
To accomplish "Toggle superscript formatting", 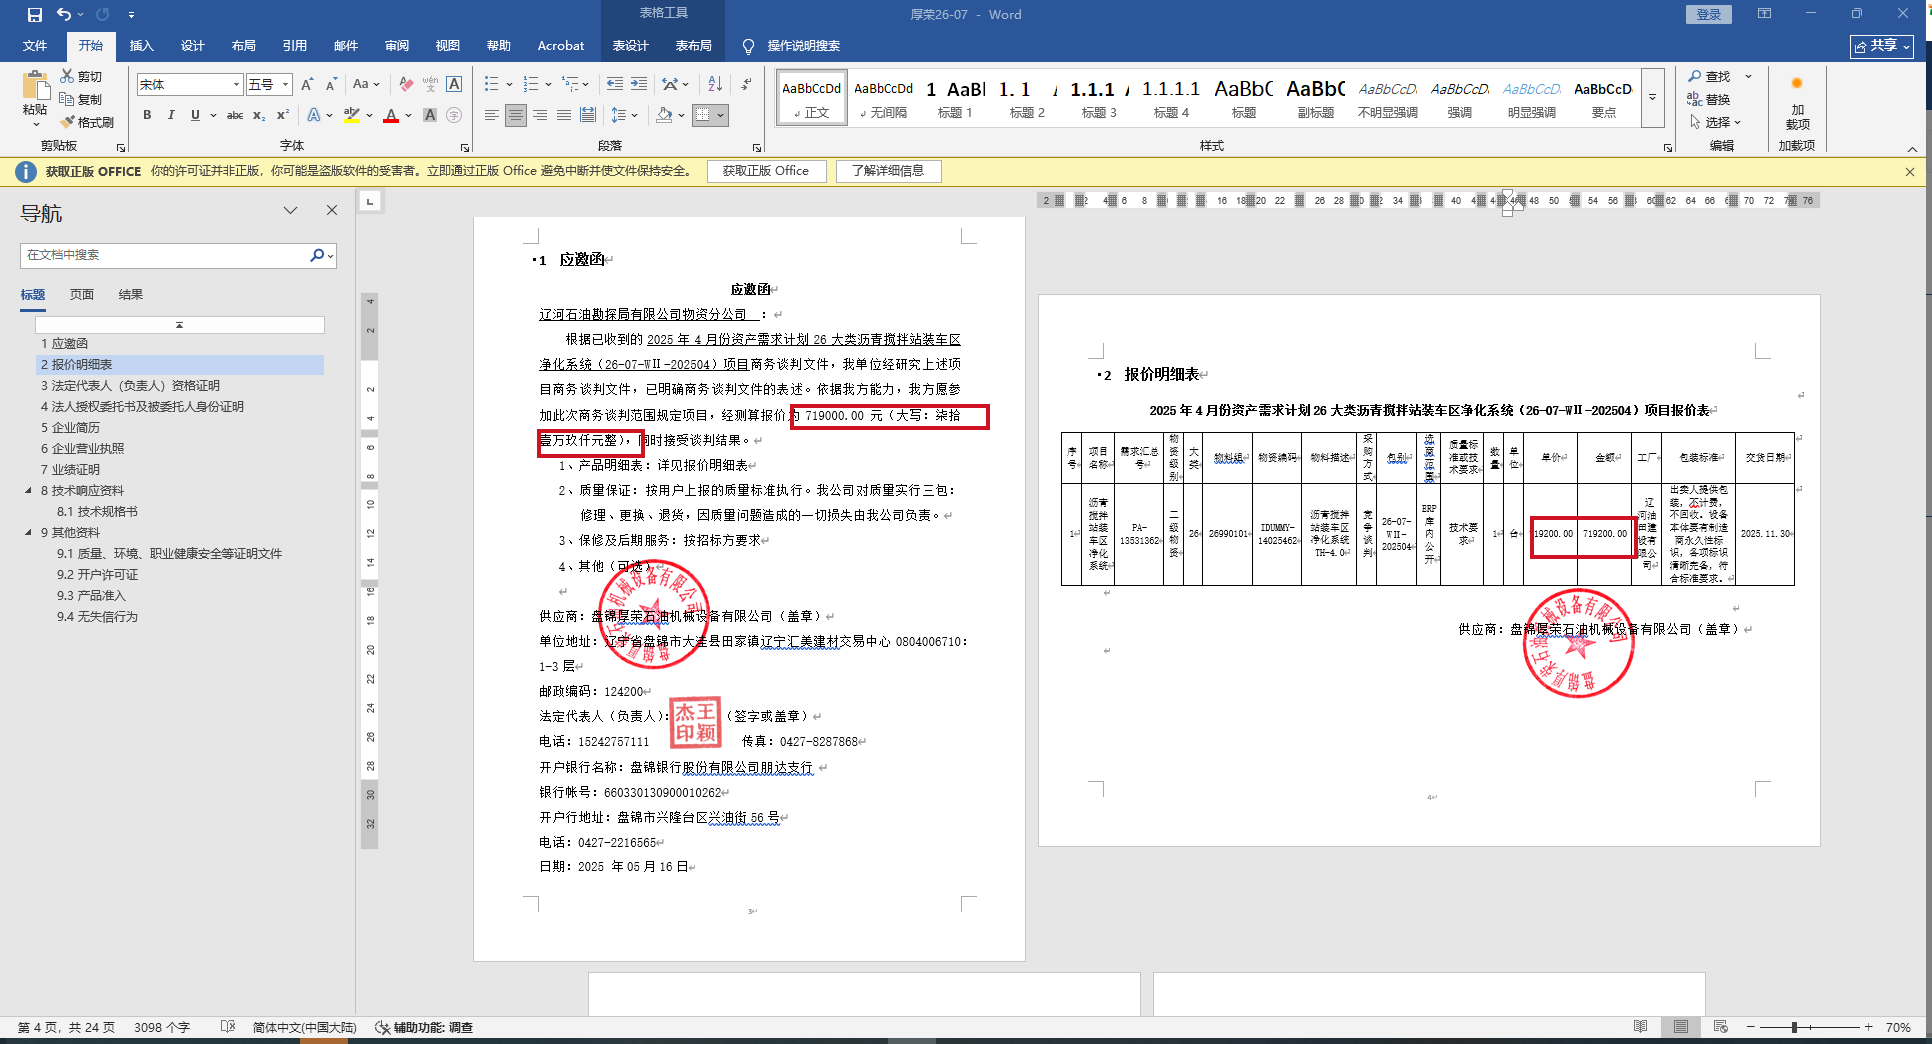I will click(283, 115).
